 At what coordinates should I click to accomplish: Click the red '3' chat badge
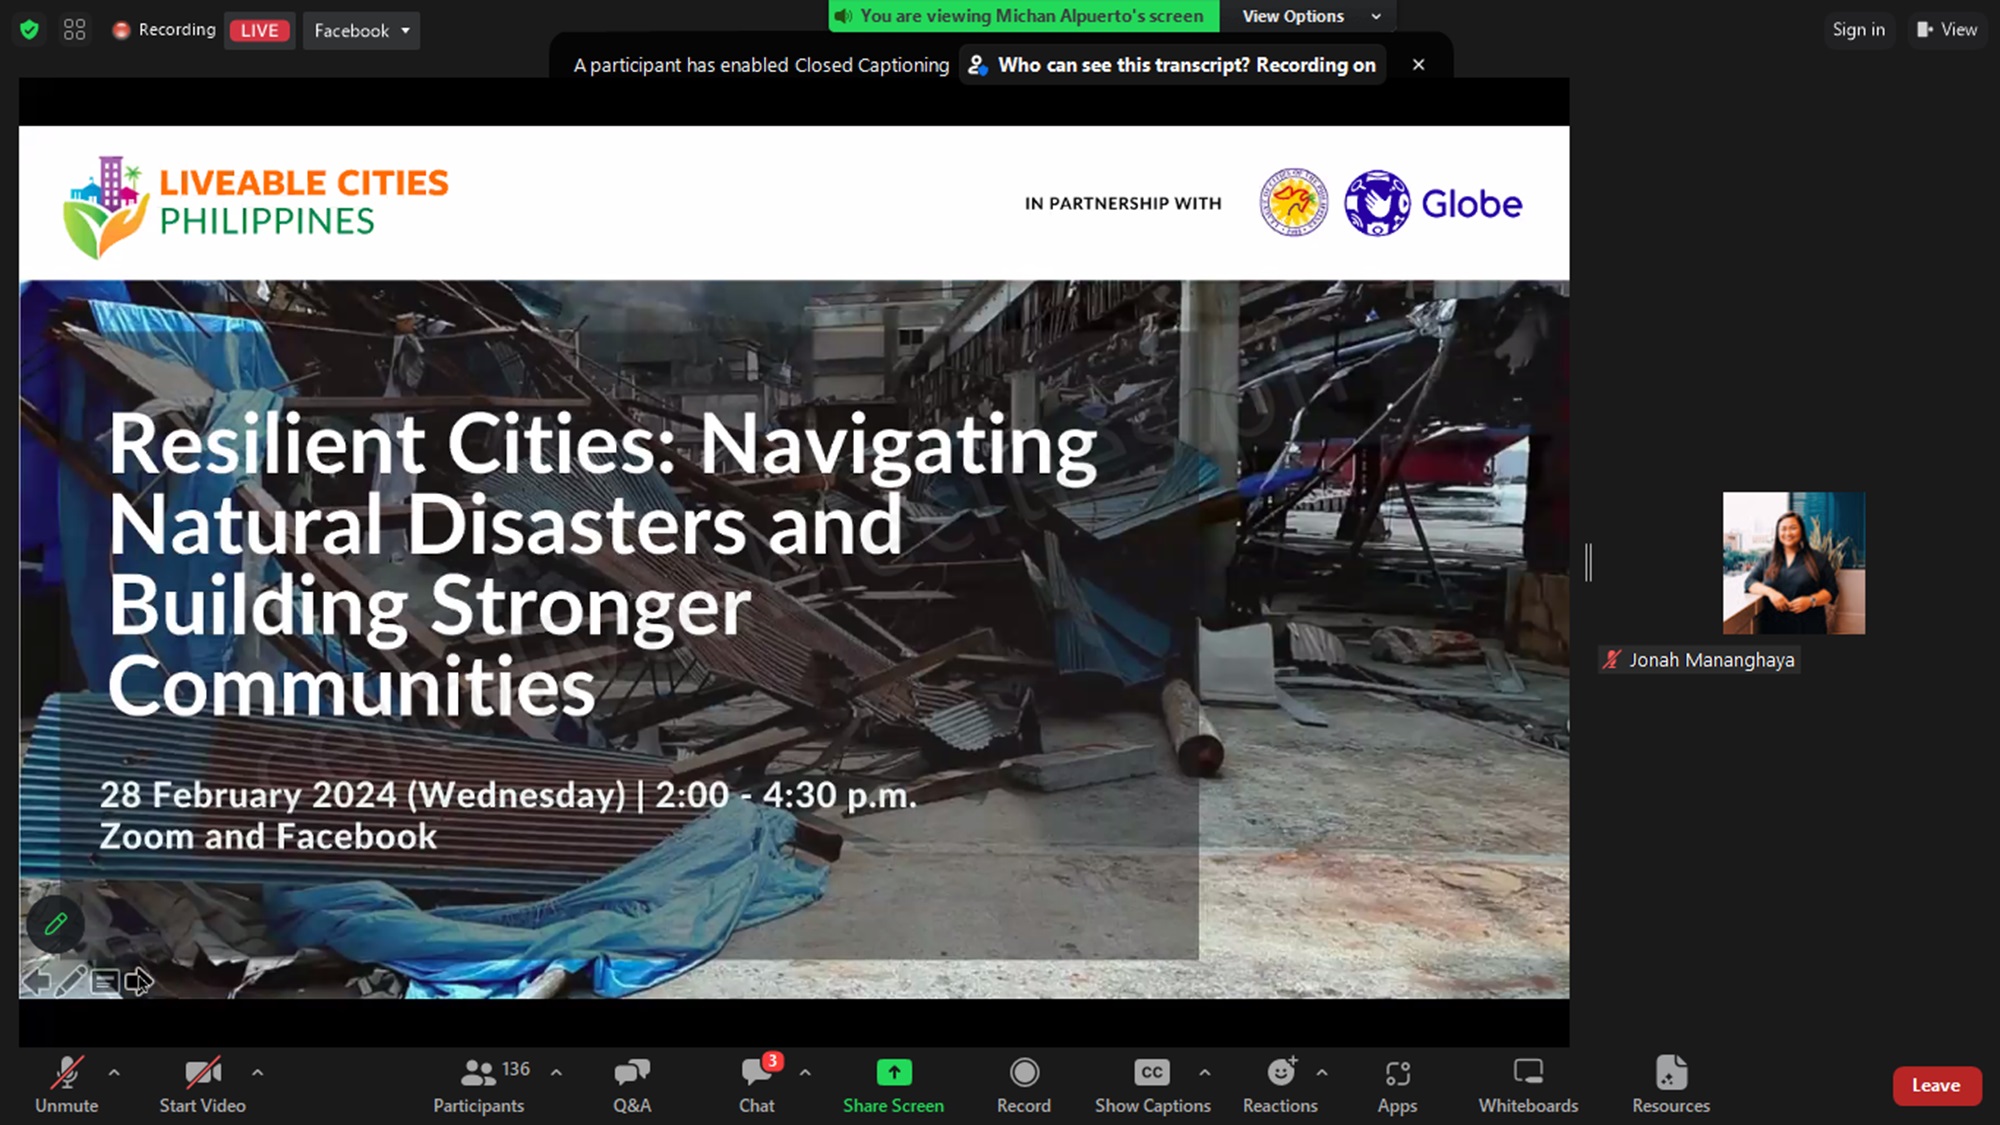click(772, 1061)
